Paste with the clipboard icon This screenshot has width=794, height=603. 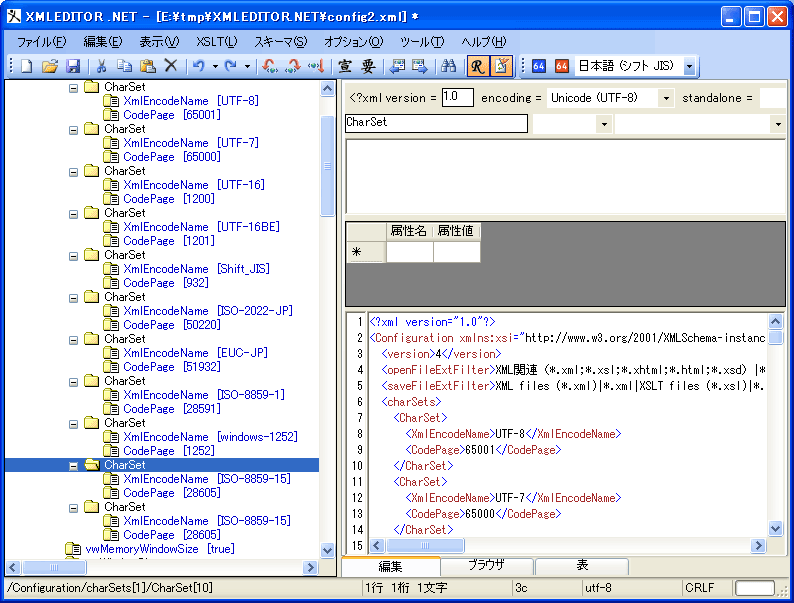point(147,66)
